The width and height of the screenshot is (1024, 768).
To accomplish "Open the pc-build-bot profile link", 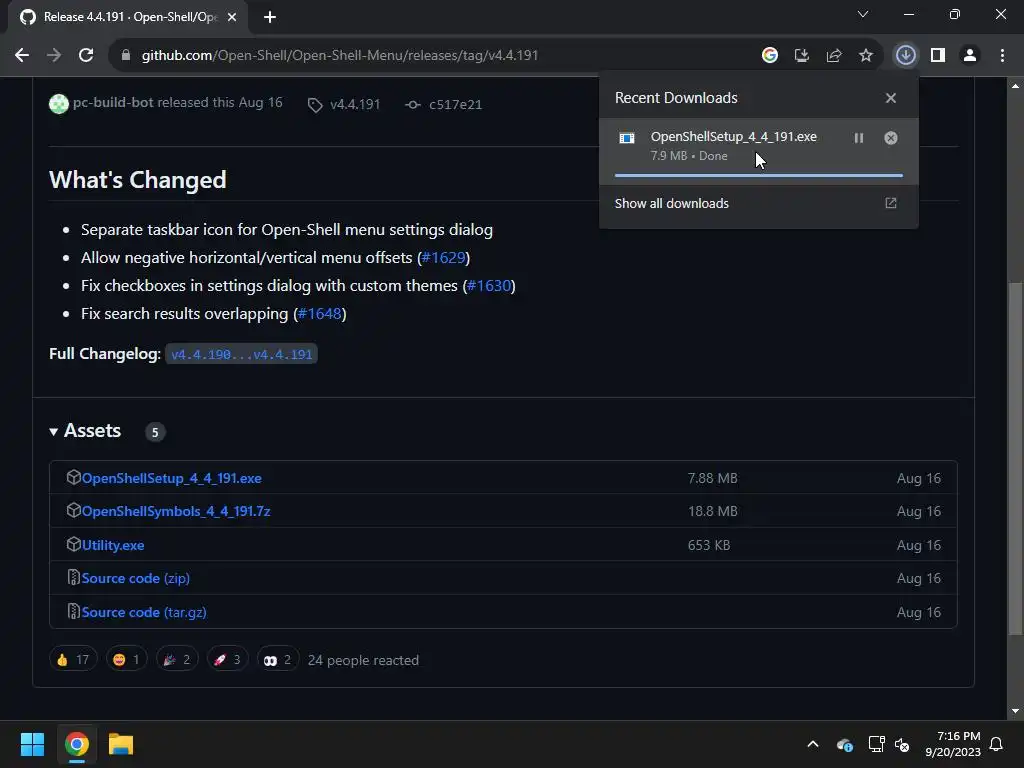I will 113,103.
